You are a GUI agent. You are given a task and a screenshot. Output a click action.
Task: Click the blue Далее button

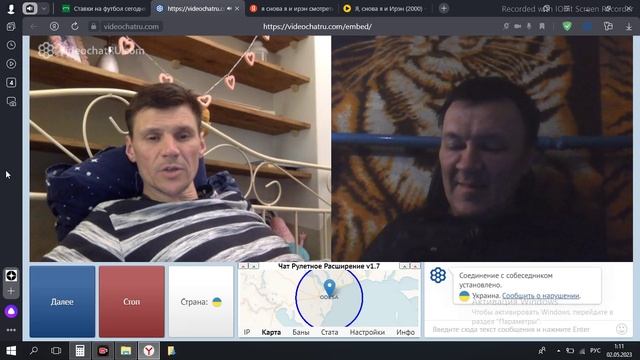point(62,302)
